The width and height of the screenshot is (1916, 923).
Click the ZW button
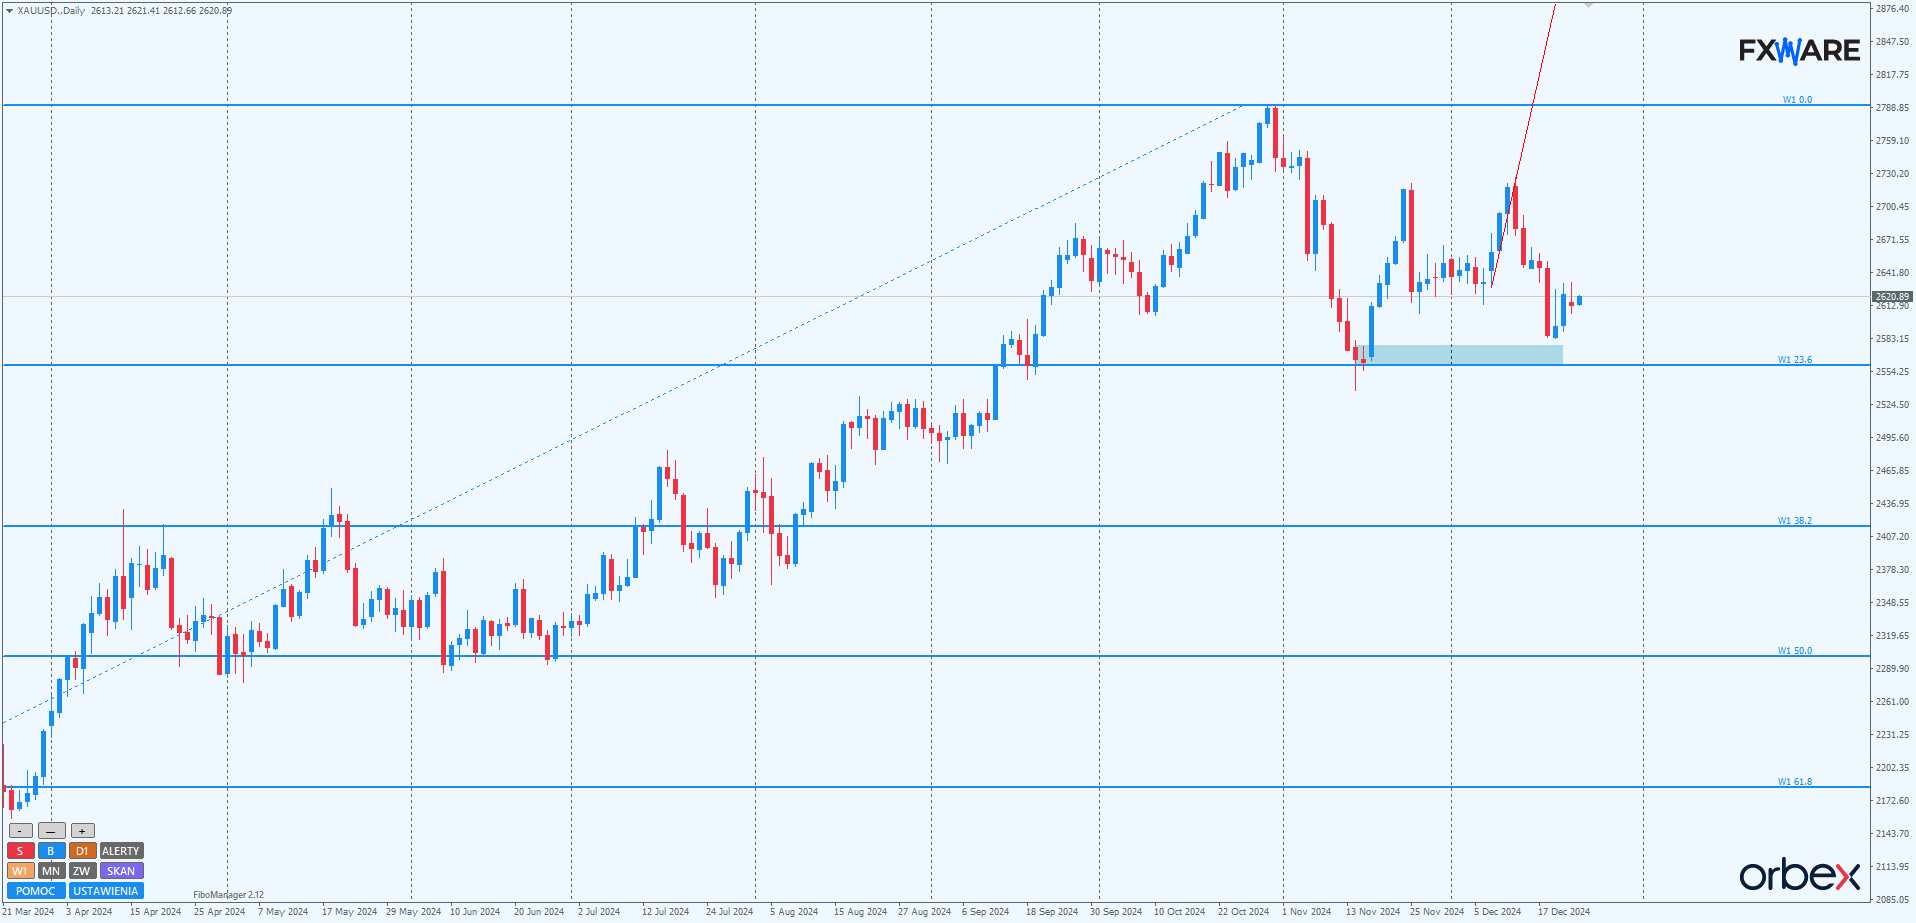point(82,871)
